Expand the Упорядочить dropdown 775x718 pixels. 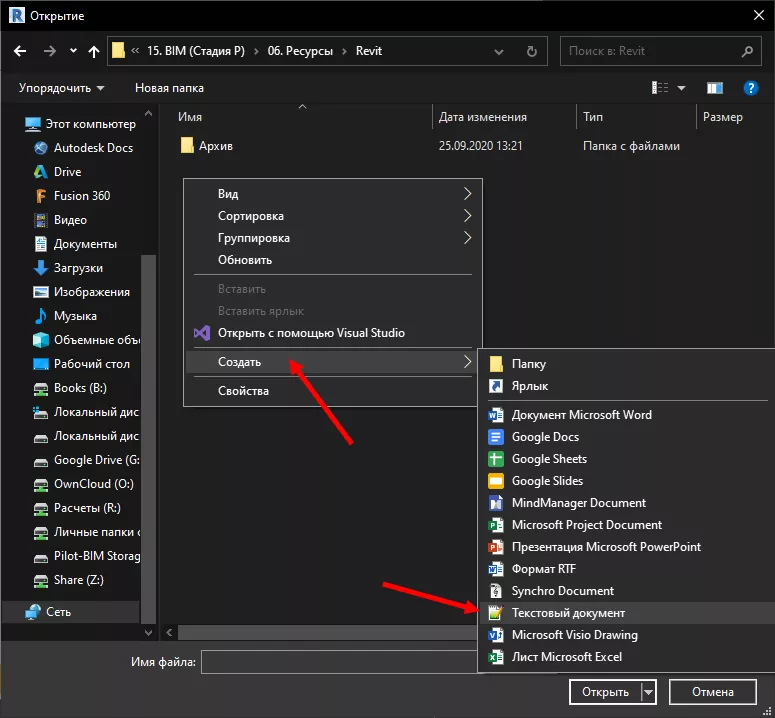(61, 89)
